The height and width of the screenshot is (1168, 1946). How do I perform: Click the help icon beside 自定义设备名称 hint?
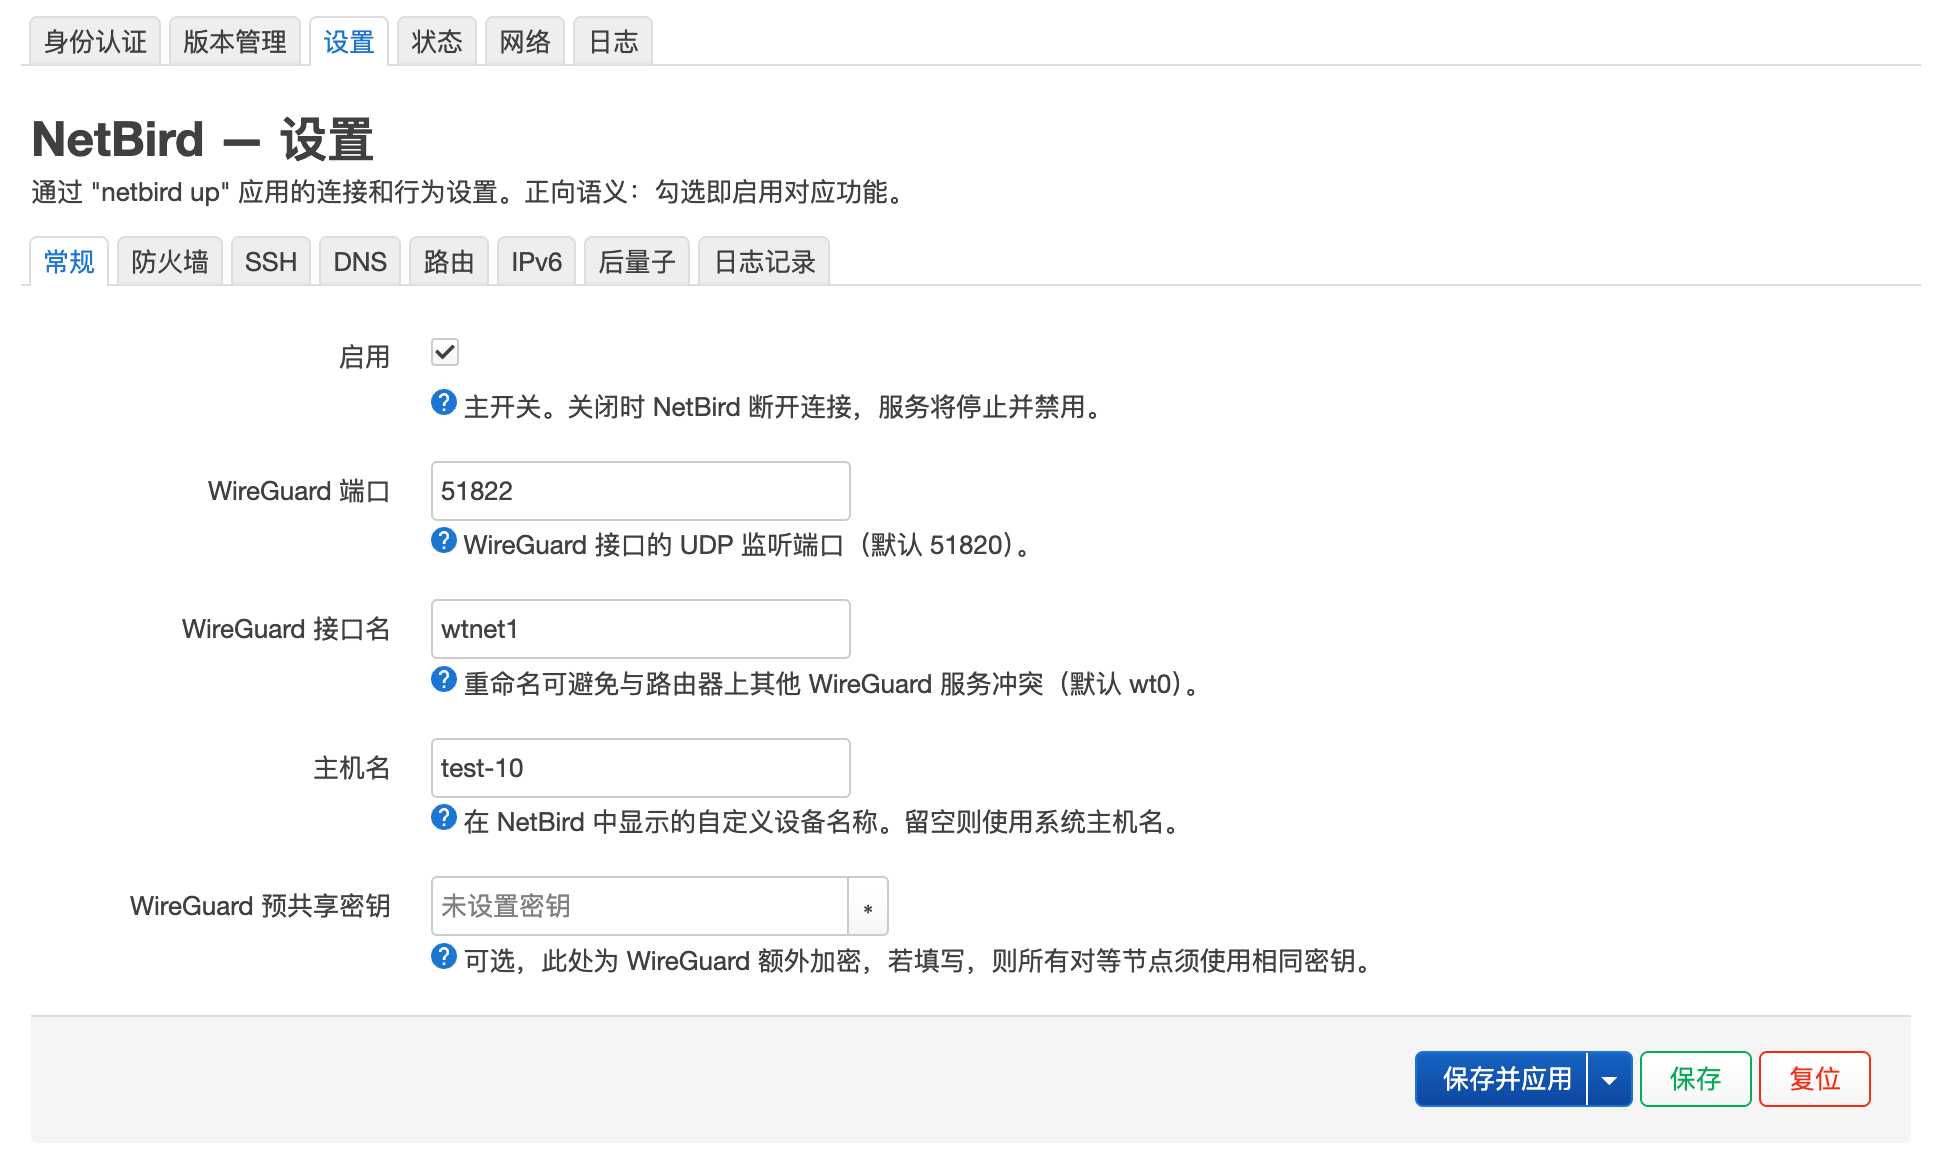click(444, 817)
